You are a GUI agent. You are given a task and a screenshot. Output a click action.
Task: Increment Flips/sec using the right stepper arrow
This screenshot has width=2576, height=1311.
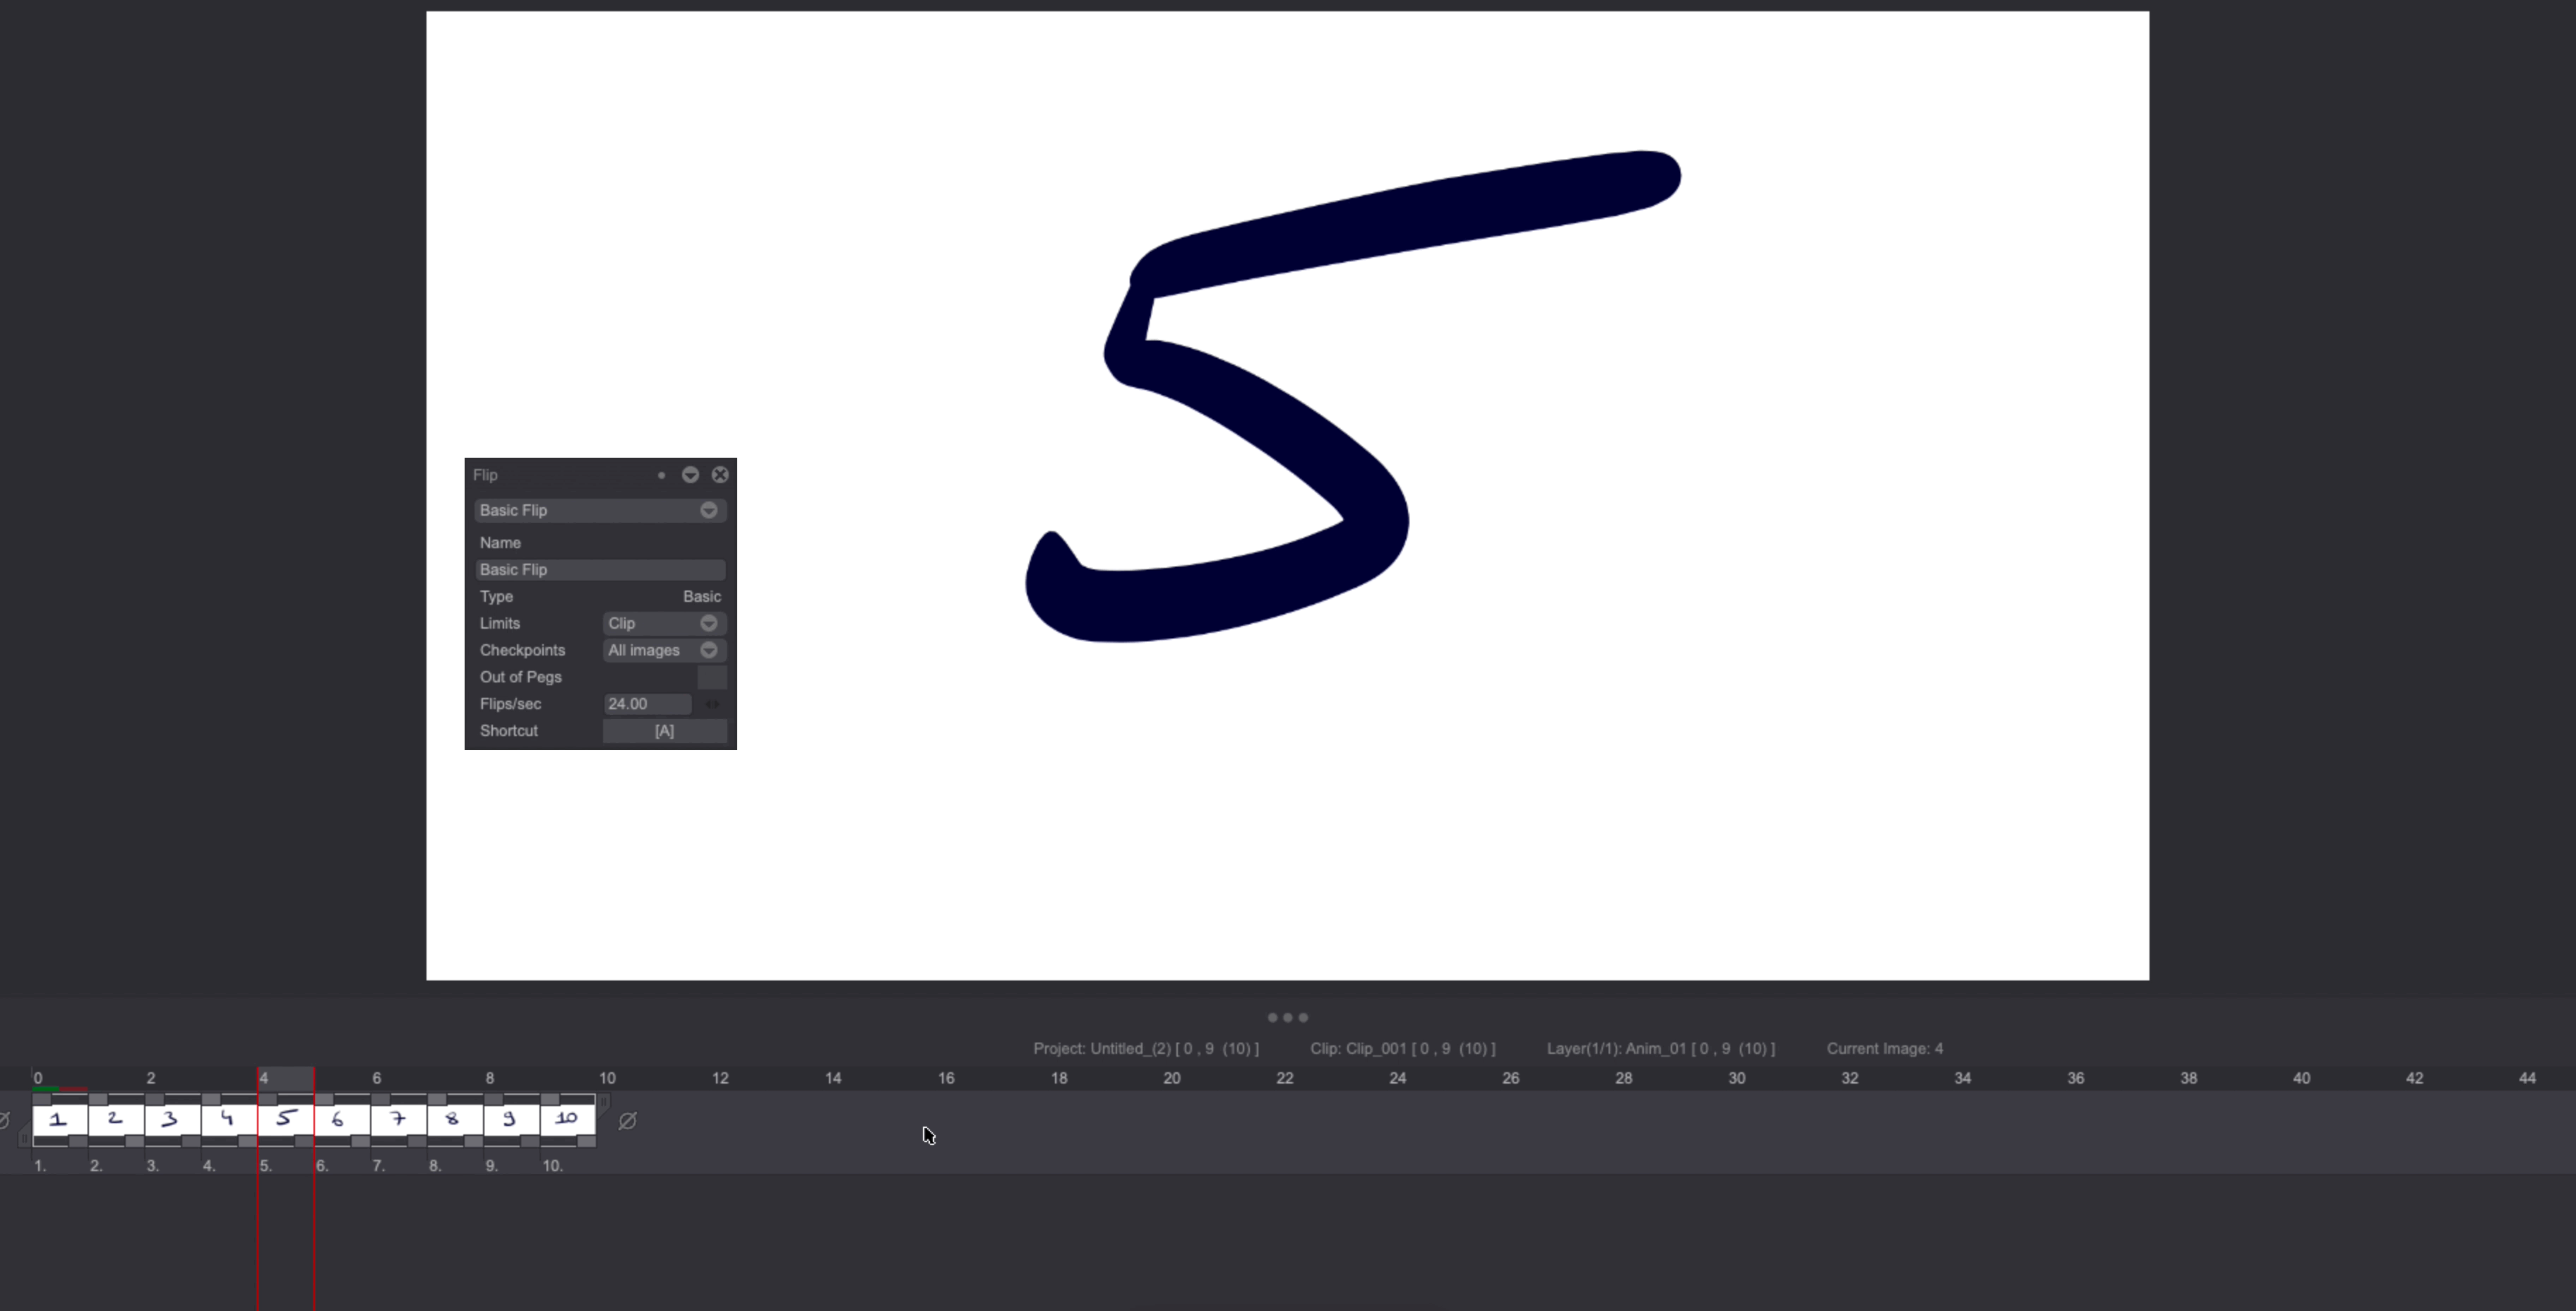717,704
